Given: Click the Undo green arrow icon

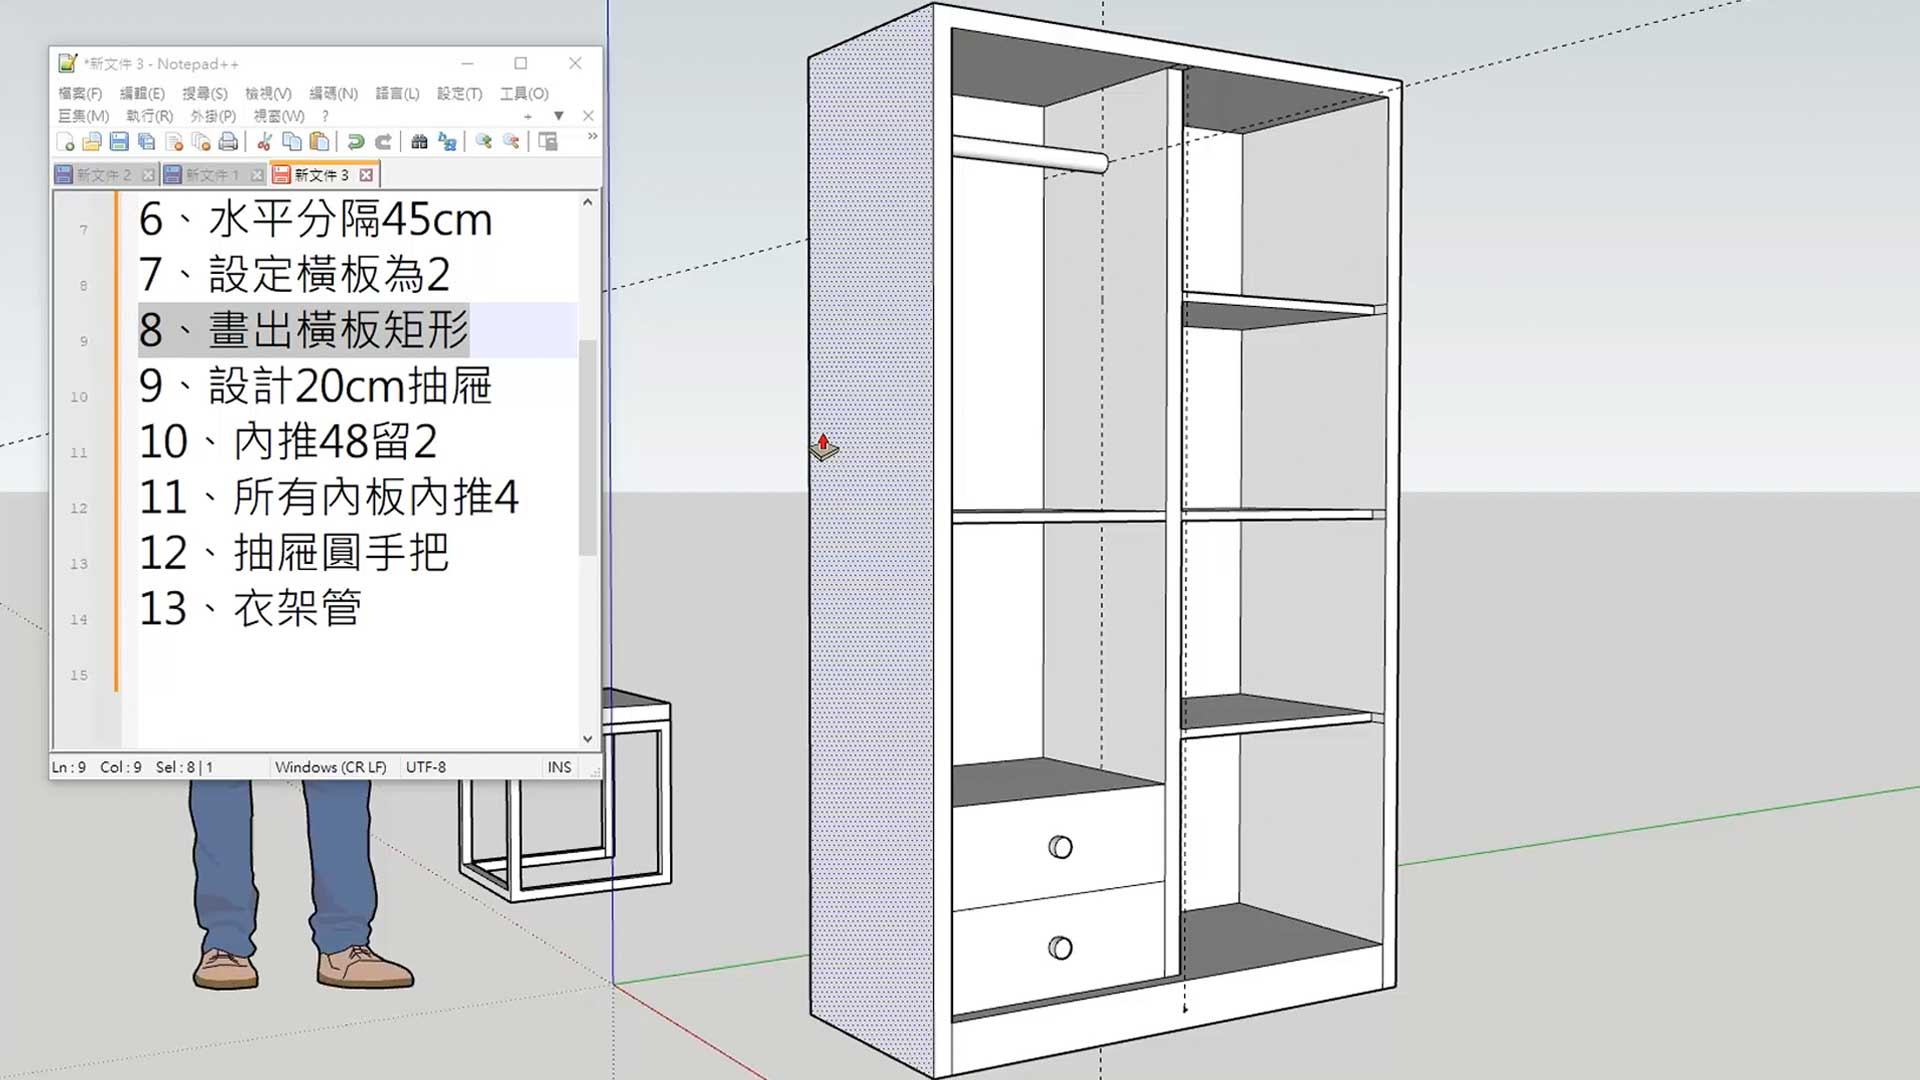Looking at the screenshot, I should 355,142.
